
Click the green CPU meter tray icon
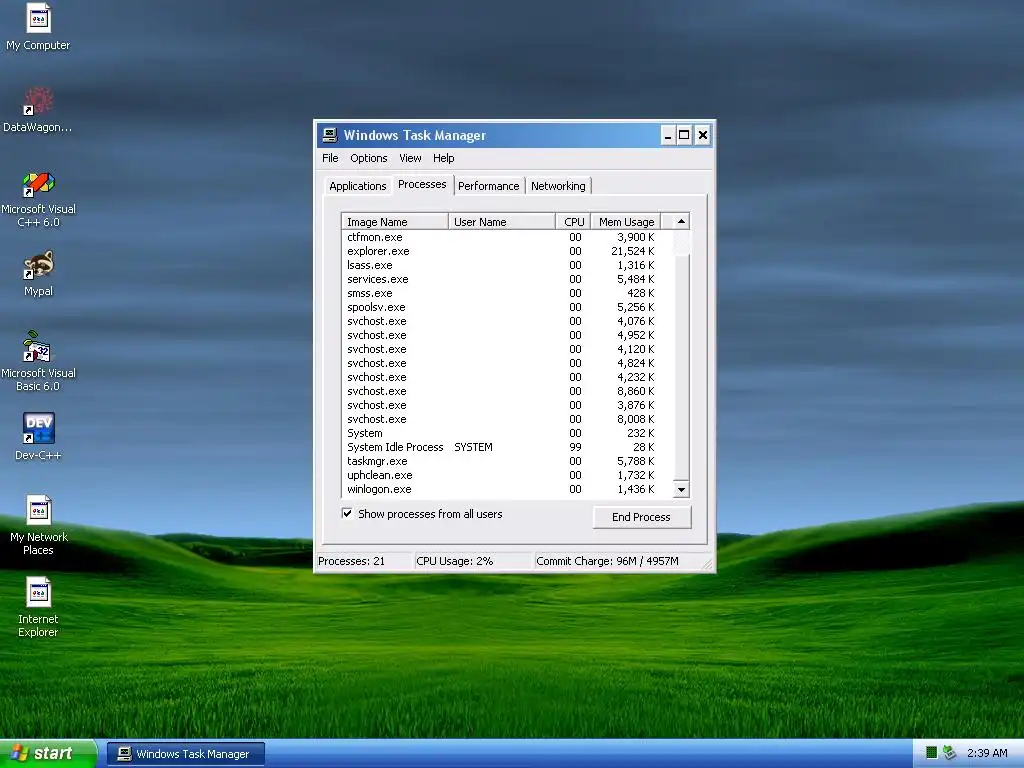(x=932, y=753)
